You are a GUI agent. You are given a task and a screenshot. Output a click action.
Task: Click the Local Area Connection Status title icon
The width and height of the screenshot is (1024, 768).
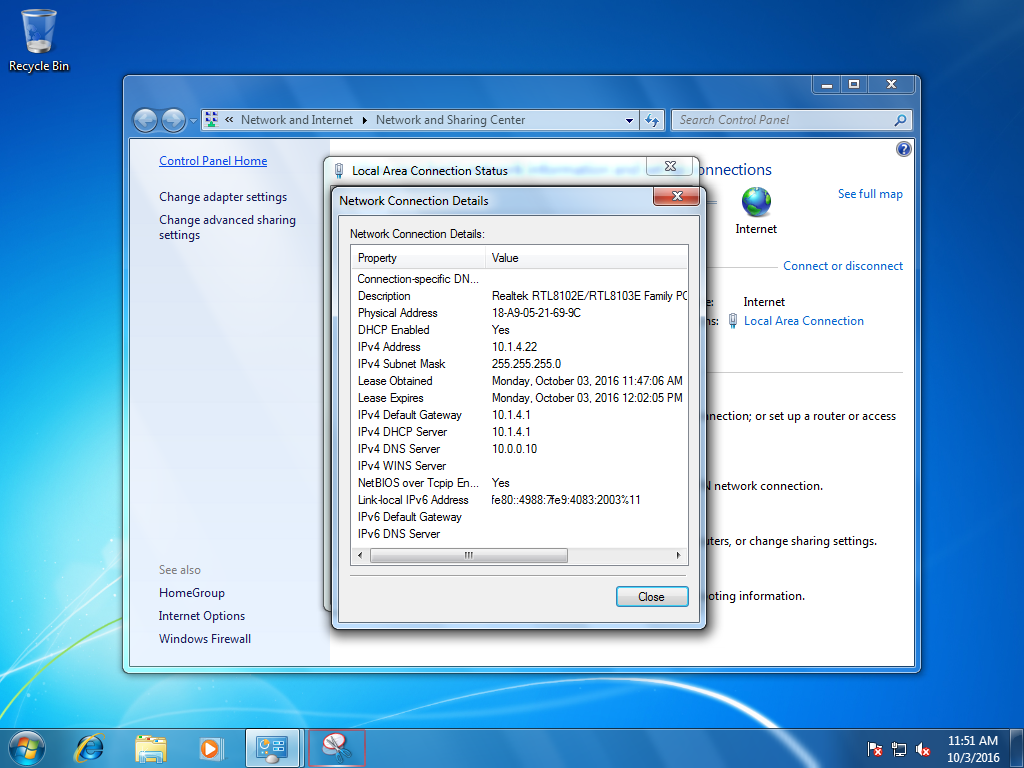(338, 170)
